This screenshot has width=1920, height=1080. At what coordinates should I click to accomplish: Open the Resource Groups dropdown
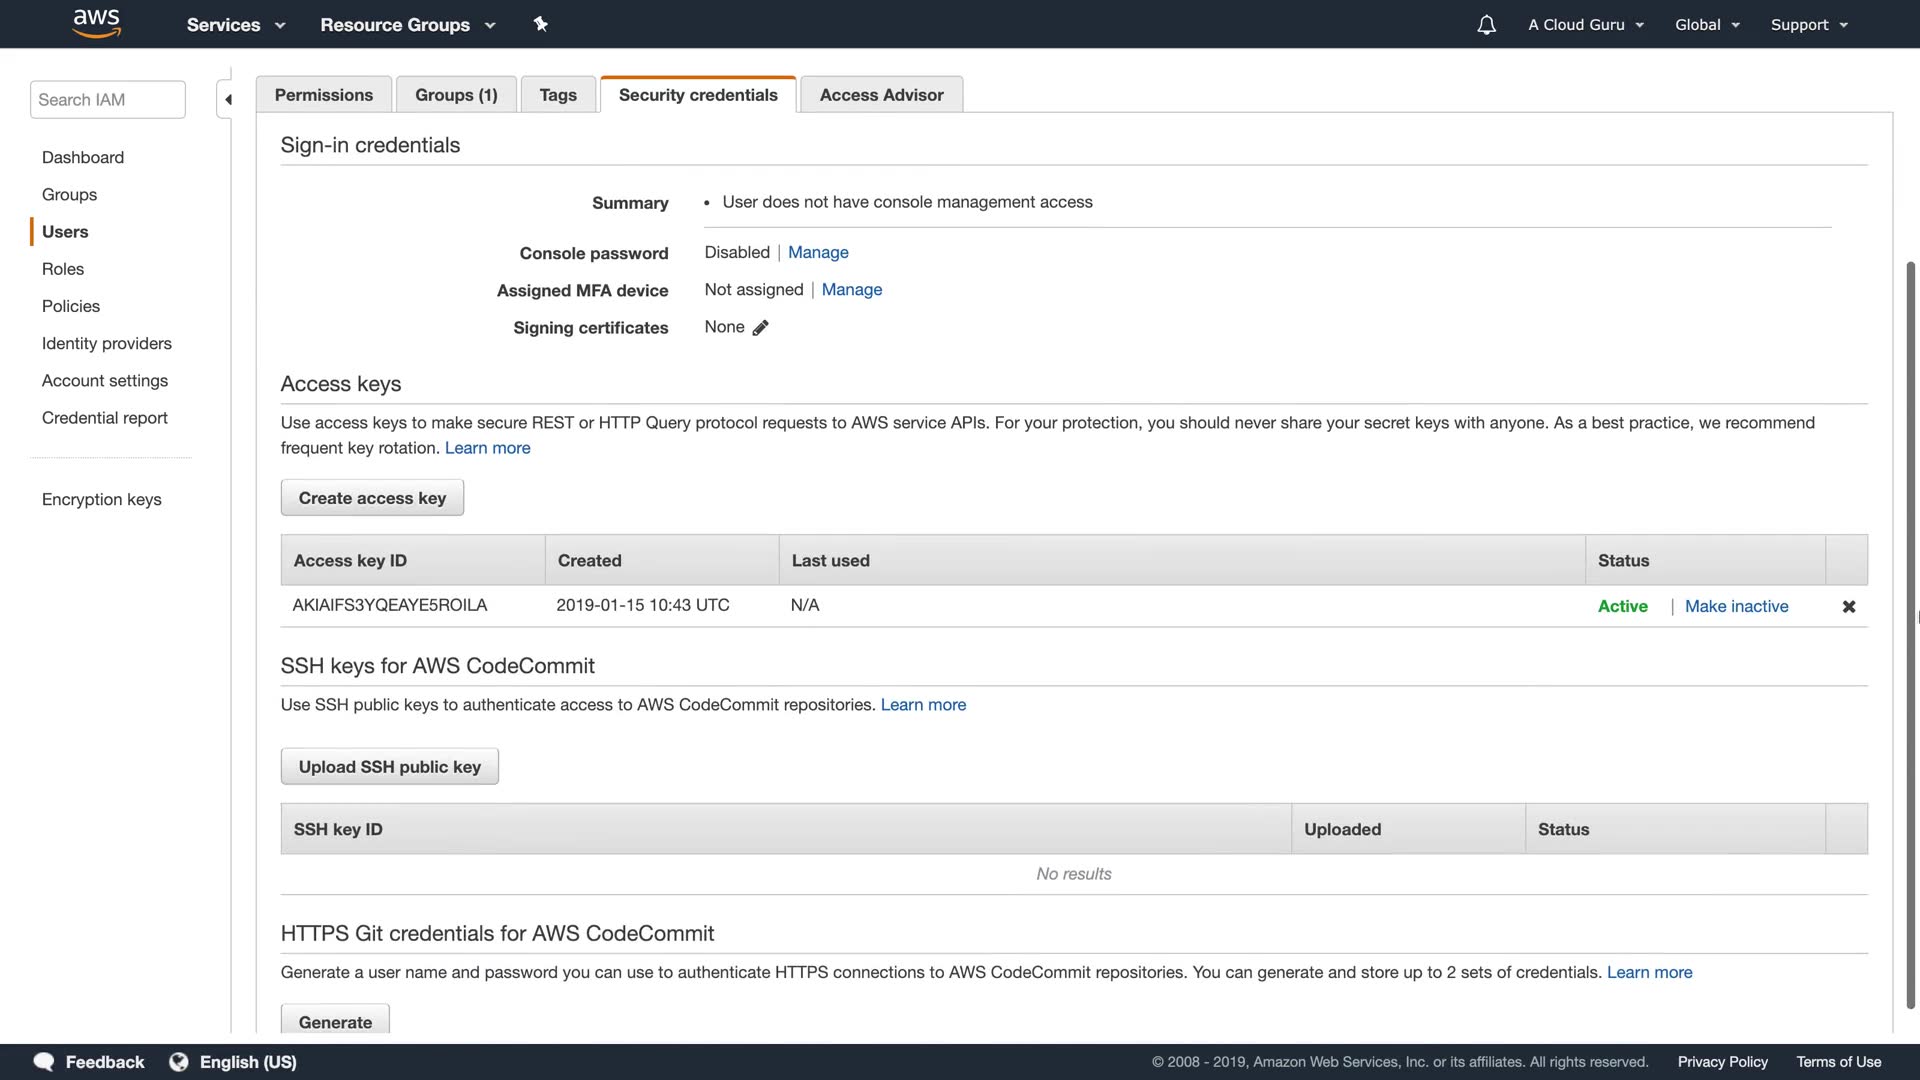407,25
